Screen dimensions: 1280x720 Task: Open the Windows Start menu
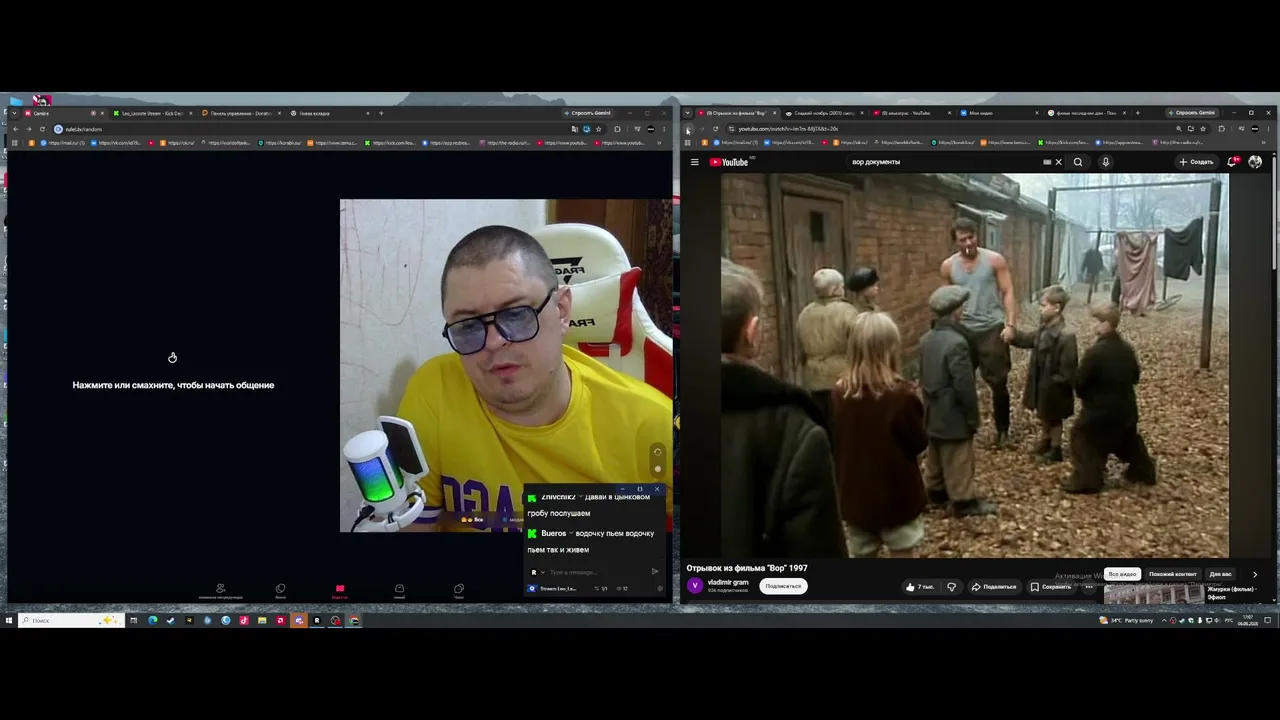point(9,621)
